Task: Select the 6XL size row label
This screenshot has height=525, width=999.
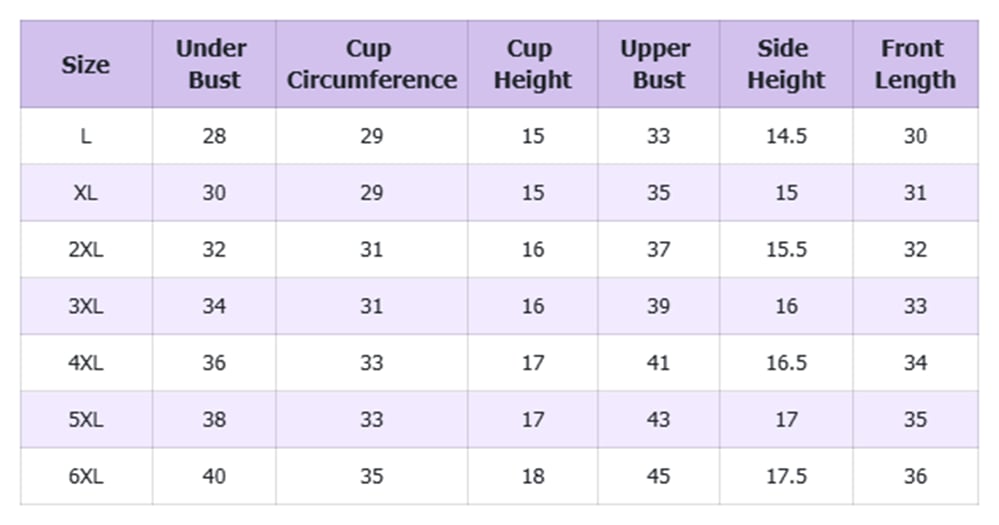Action: click(x=86, y=476)
